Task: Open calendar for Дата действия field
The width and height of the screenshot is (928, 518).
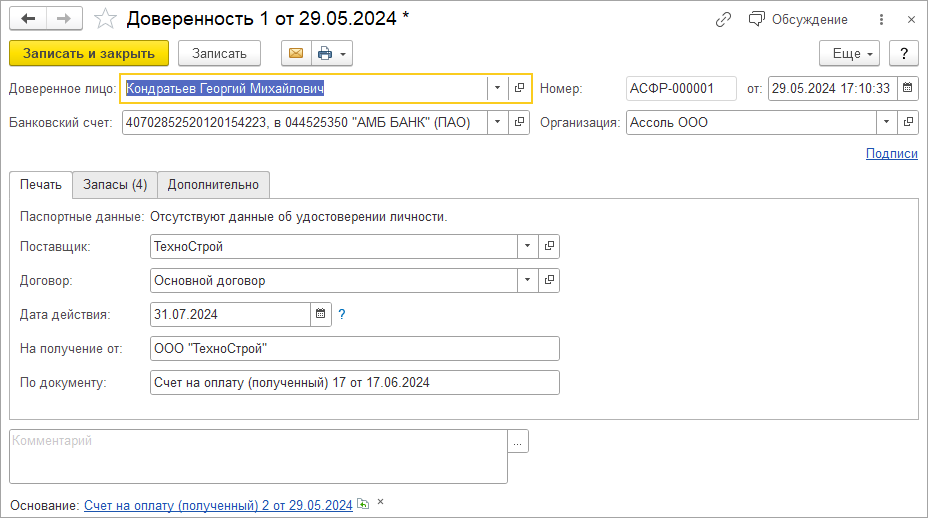Action: pyautogui.click(x=321, y=314)
